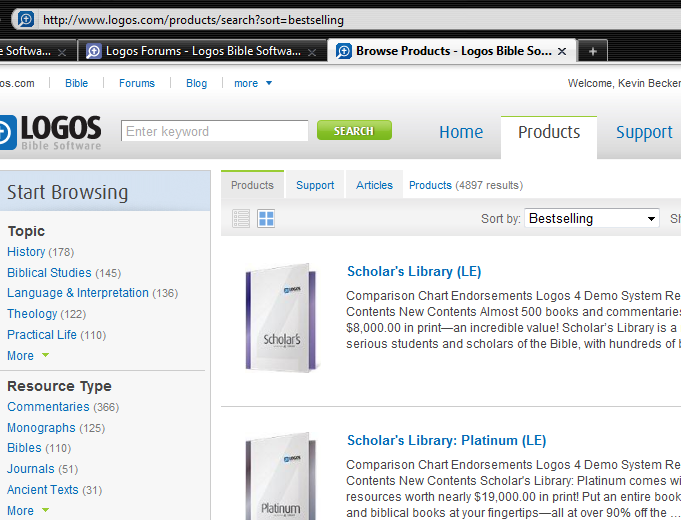Expand More under Topic
This screenshot has width=681, height=520.
pyautogui.click(x=28, y=355)
